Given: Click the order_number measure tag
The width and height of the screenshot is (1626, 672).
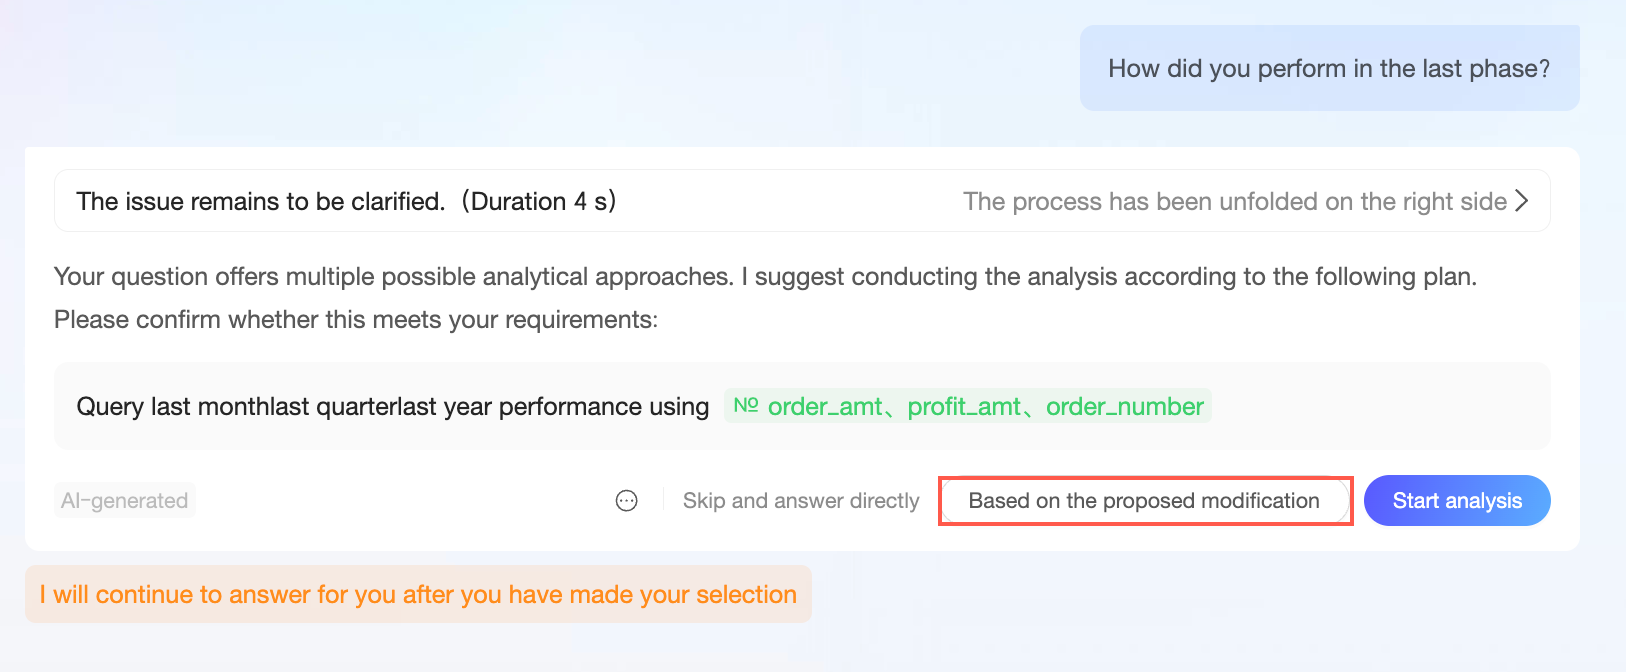Looking at the screenshot, I should (1125, 407).
